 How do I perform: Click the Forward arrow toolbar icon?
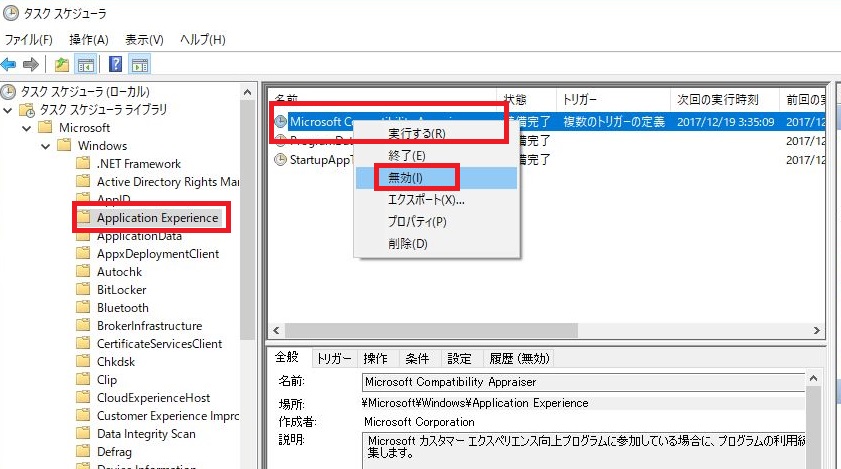click(x=31, y=65)
